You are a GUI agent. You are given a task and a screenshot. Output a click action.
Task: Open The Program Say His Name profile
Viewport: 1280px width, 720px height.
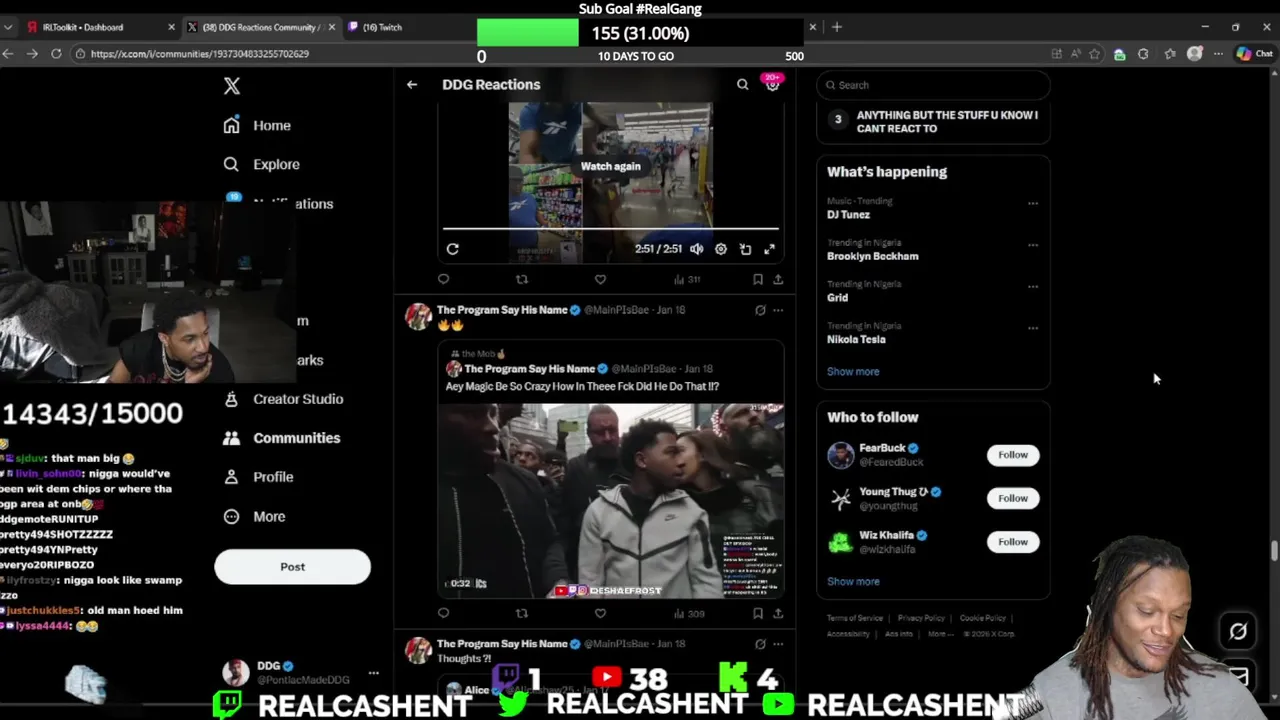pyautogui.click(x=502, y=310)
